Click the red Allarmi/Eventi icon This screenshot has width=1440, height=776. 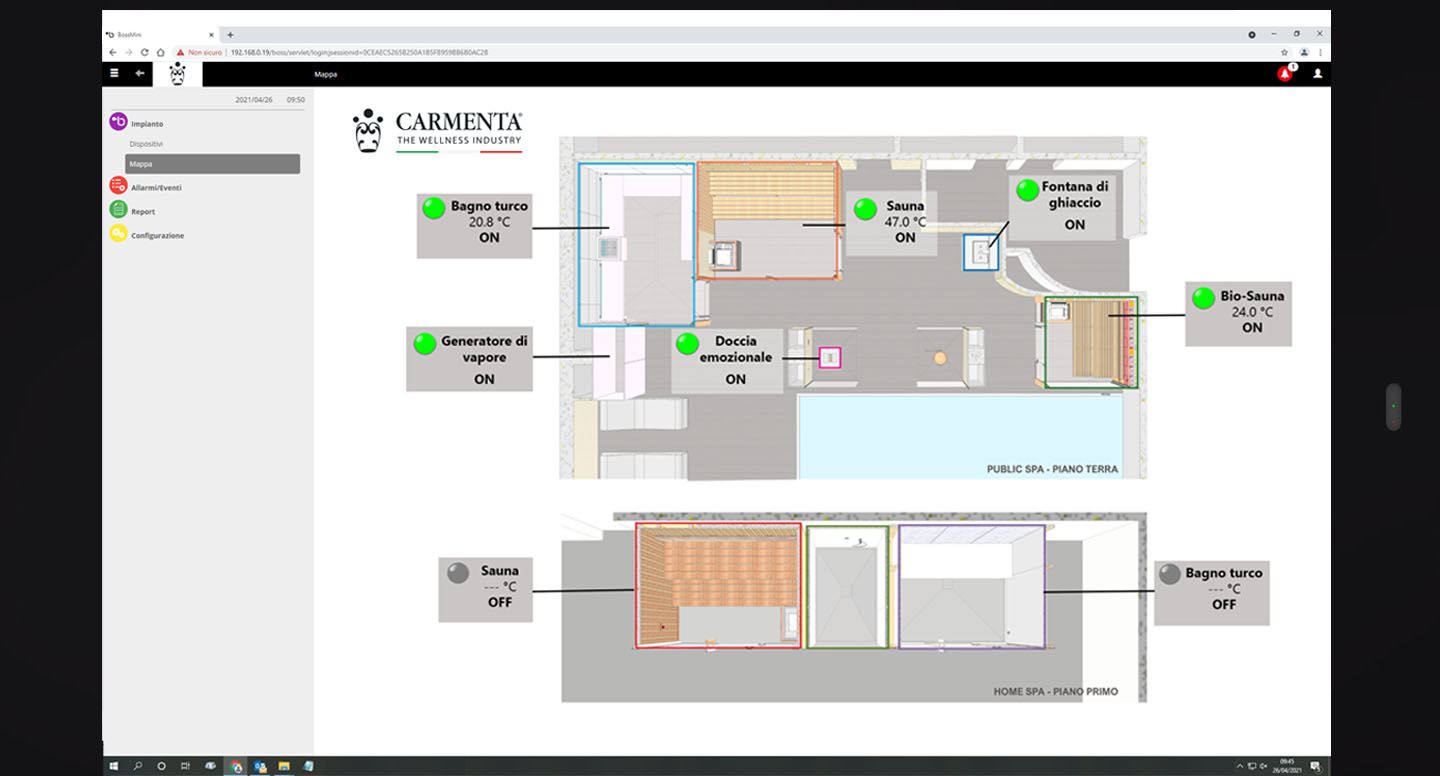click(x=118, y=186)
